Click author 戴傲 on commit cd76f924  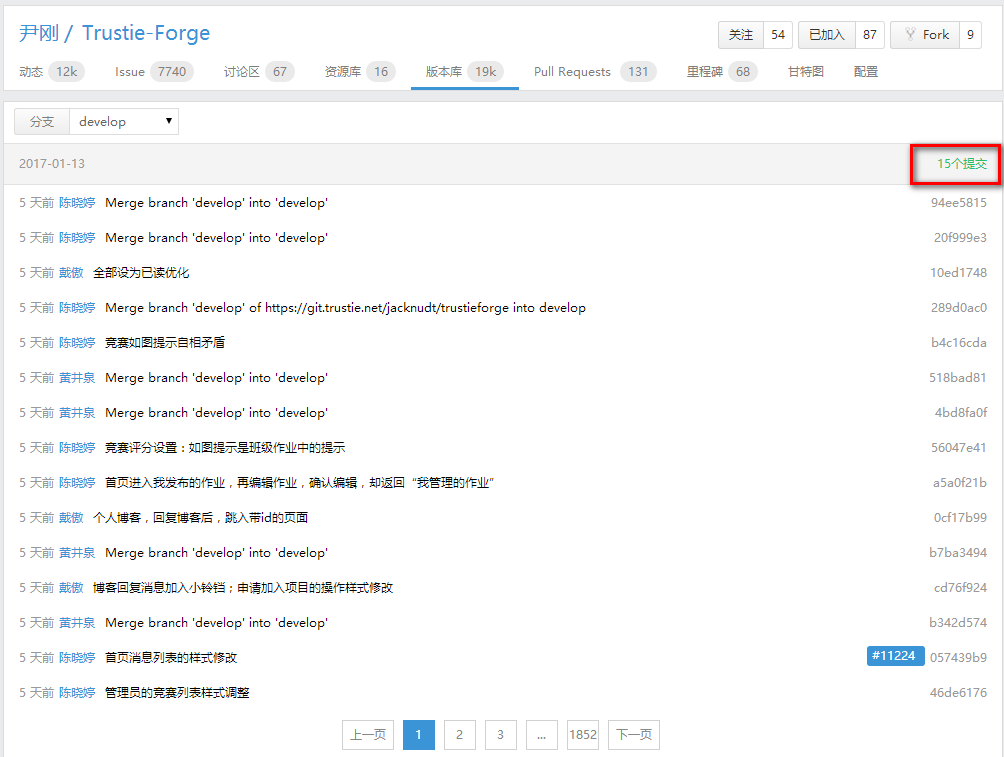click(71, 588)
